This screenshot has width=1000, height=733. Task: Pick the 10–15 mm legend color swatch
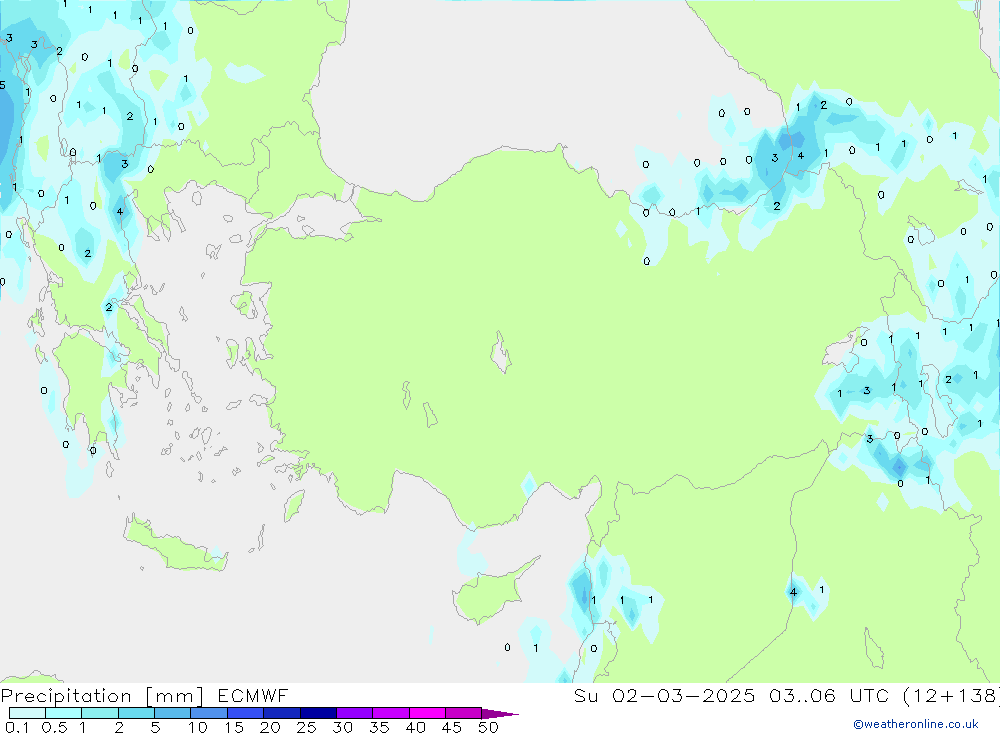[209, 713]
